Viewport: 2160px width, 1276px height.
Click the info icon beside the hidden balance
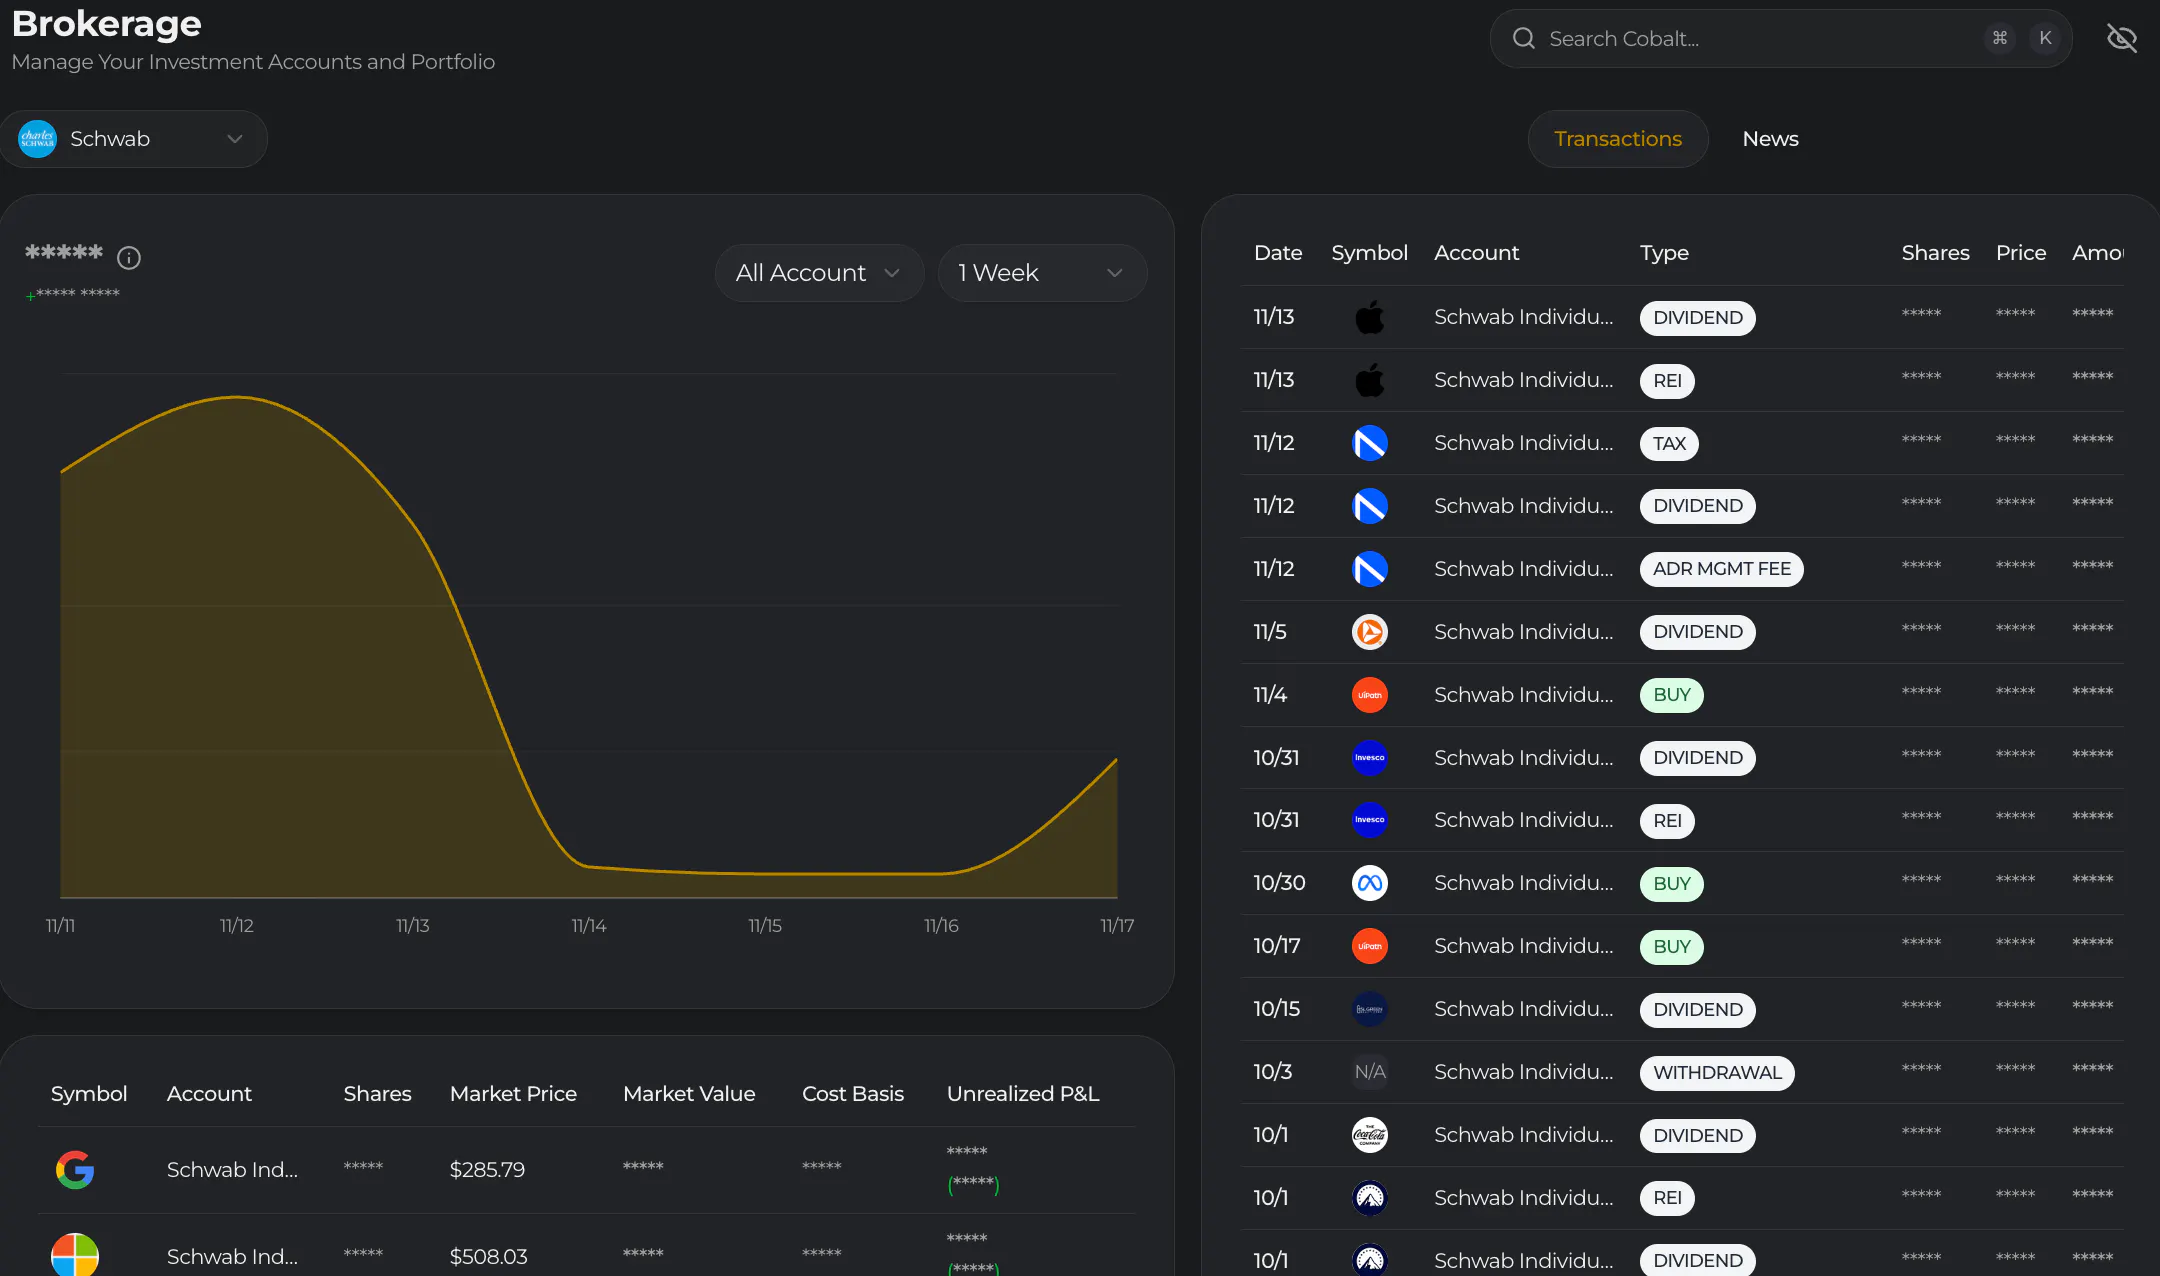129,258
